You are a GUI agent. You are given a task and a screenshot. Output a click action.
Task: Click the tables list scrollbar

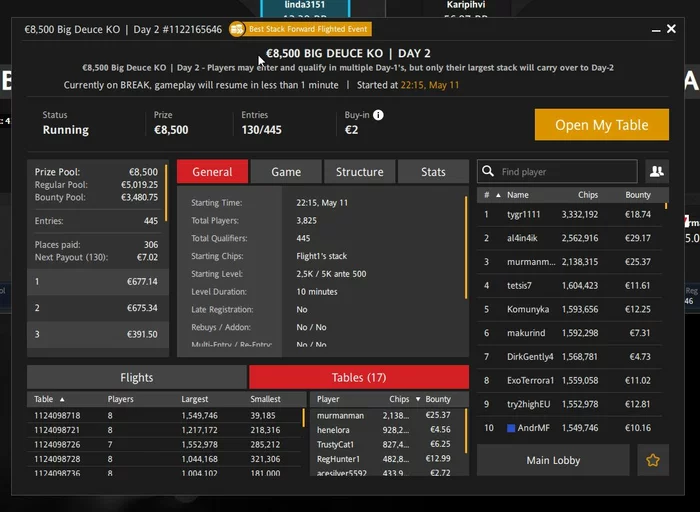pos(304,418)
